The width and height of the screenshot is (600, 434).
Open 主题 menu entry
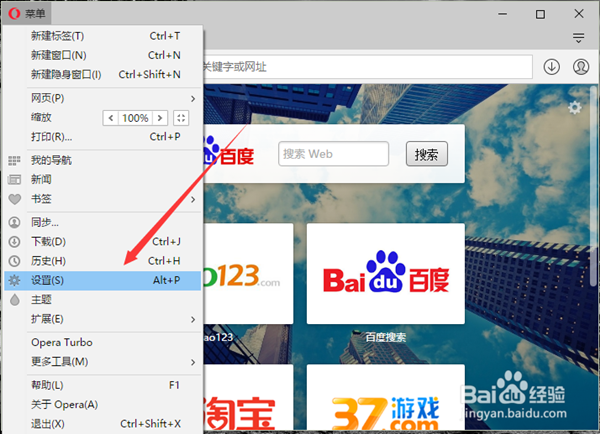click(x=103, y=300)
